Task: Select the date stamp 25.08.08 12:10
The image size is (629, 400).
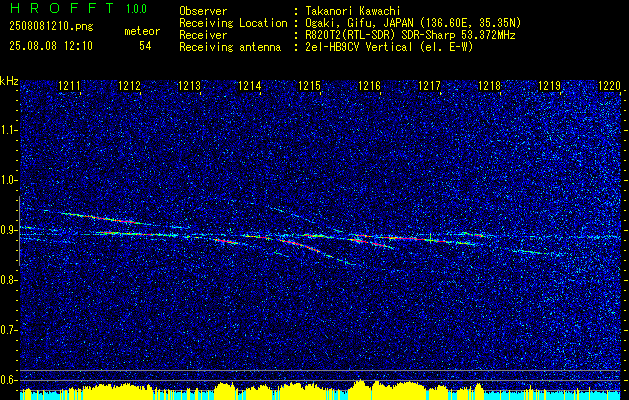Action: point(51,46)
